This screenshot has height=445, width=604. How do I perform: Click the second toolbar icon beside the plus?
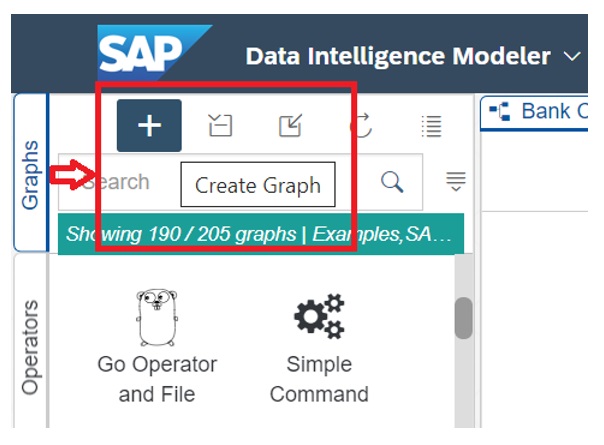point(220,126)
